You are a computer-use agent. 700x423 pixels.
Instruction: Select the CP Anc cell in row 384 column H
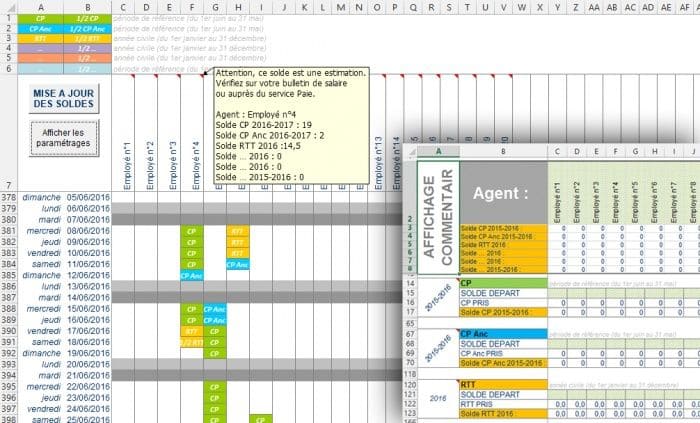click(x=238, y=265)
